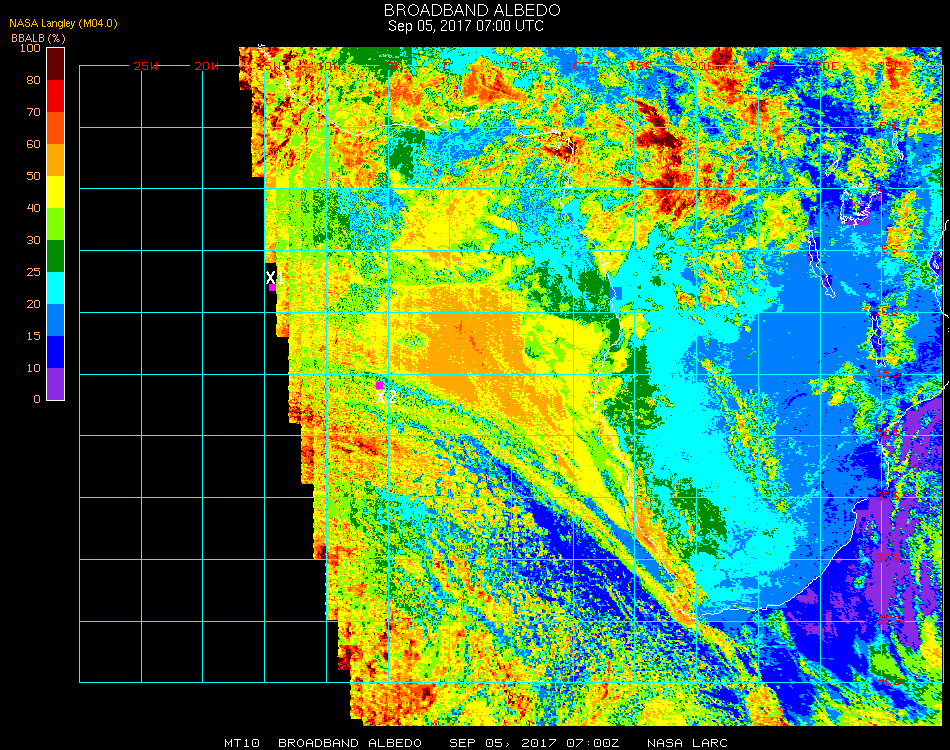Click the legend tick value '40'
Image resolution: width=950 pixels, height=750 pixels.
tap(33, 208)
